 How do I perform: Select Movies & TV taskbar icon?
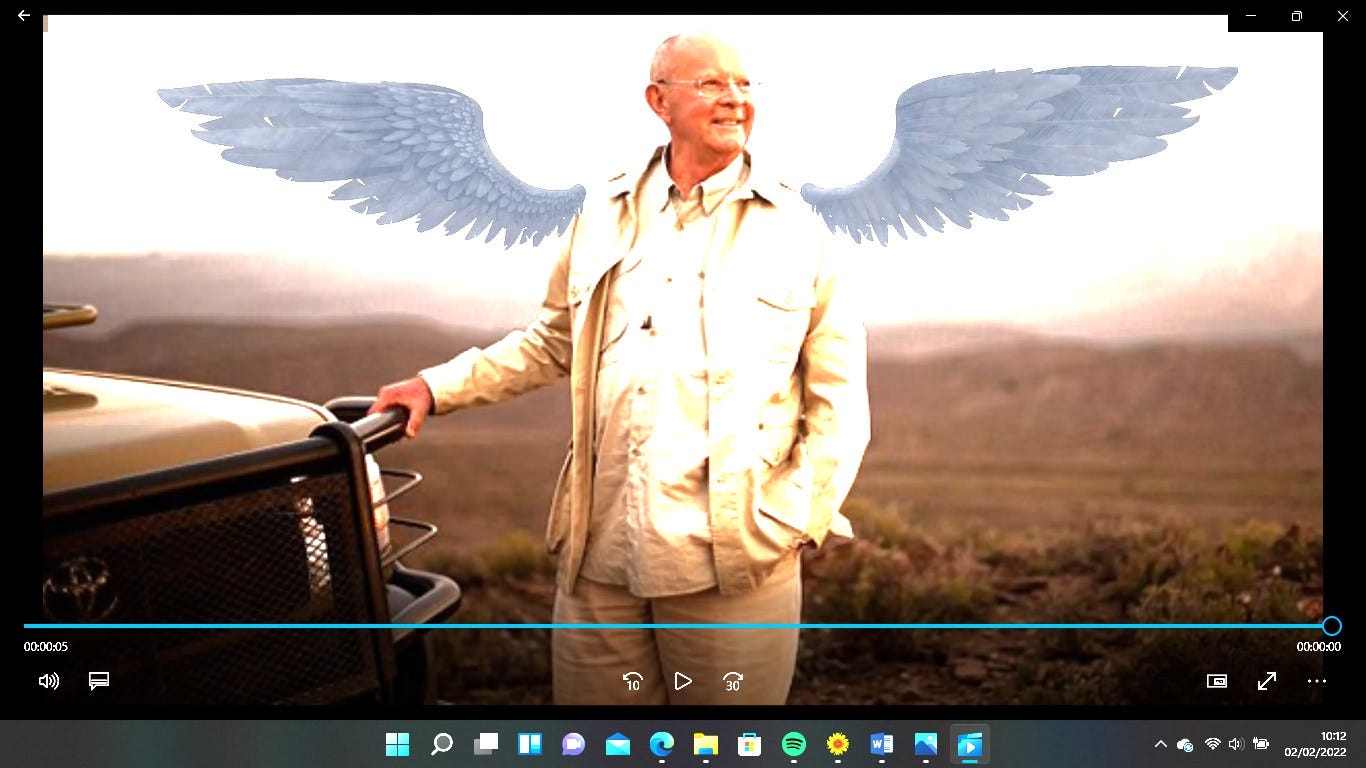click(970, 744)
